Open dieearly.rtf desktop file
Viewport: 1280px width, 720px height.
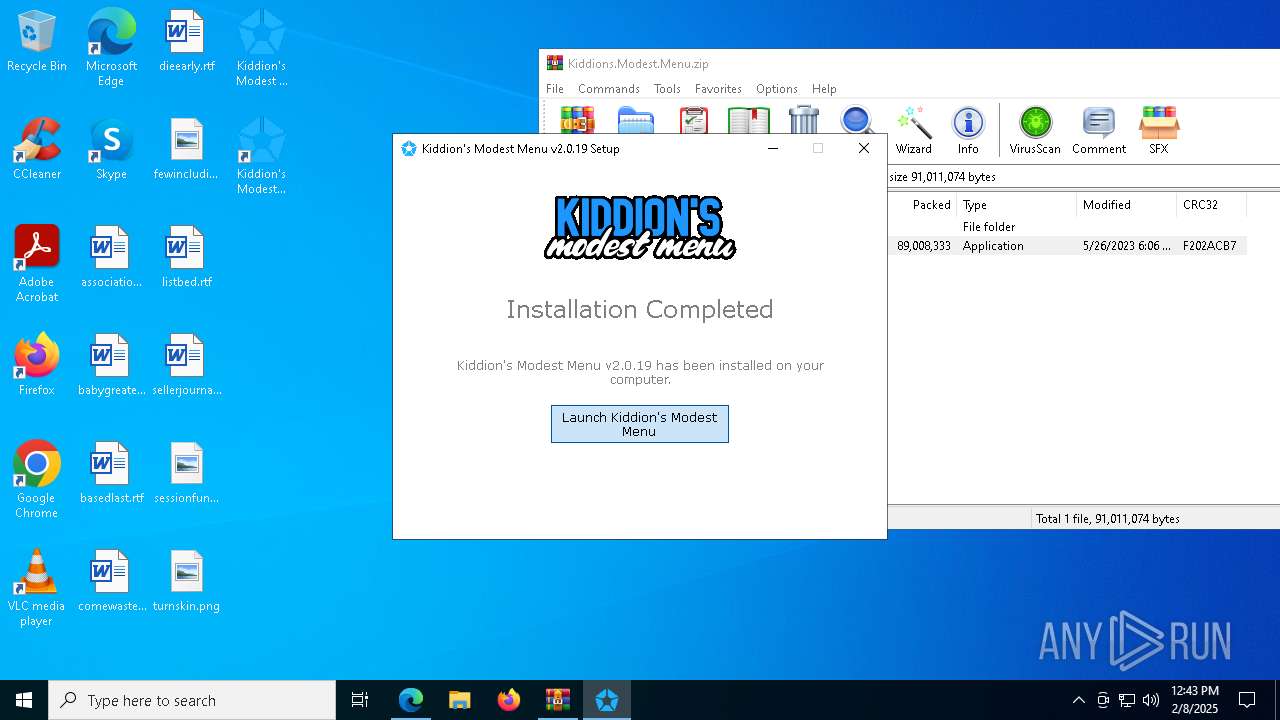tap(186, 42)
